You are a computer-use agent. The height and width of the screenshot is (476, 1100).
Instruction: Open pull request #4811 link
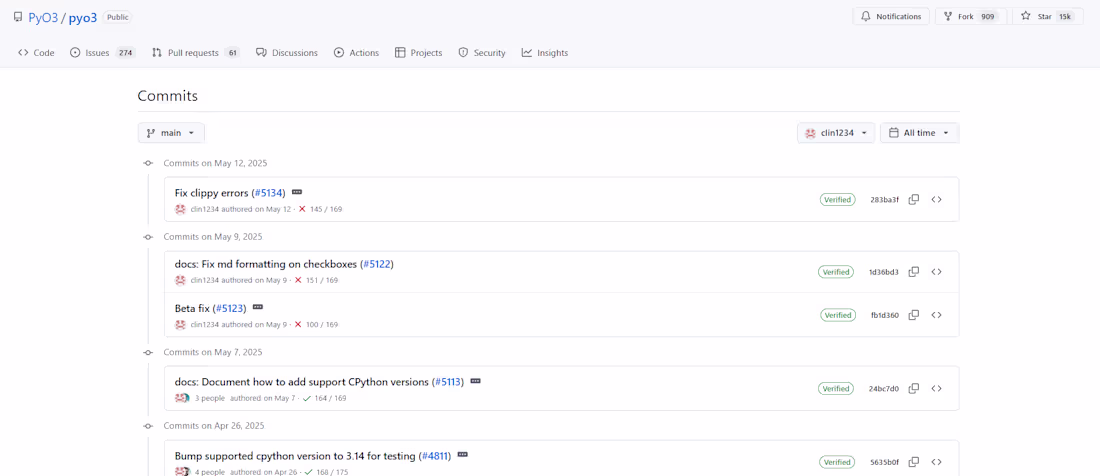(x=435, y=456)
